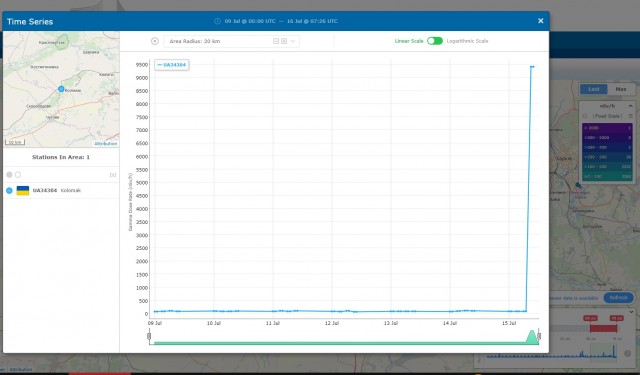This screenshot has height=375, width=640.
Task: Click the round gray icon right of timeline histogram
Action: (x=627, y=353)
